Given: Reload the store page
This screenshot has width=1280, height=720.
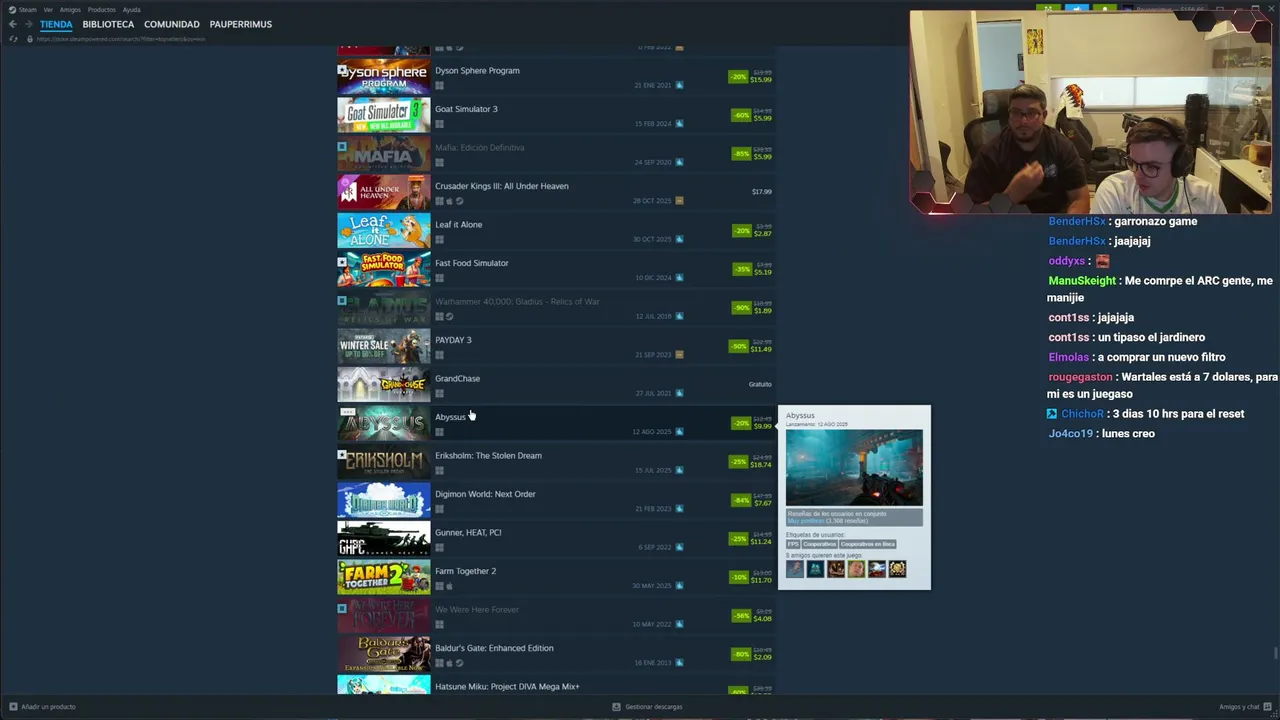Looking at the screenshot, I should coord(13,39).
